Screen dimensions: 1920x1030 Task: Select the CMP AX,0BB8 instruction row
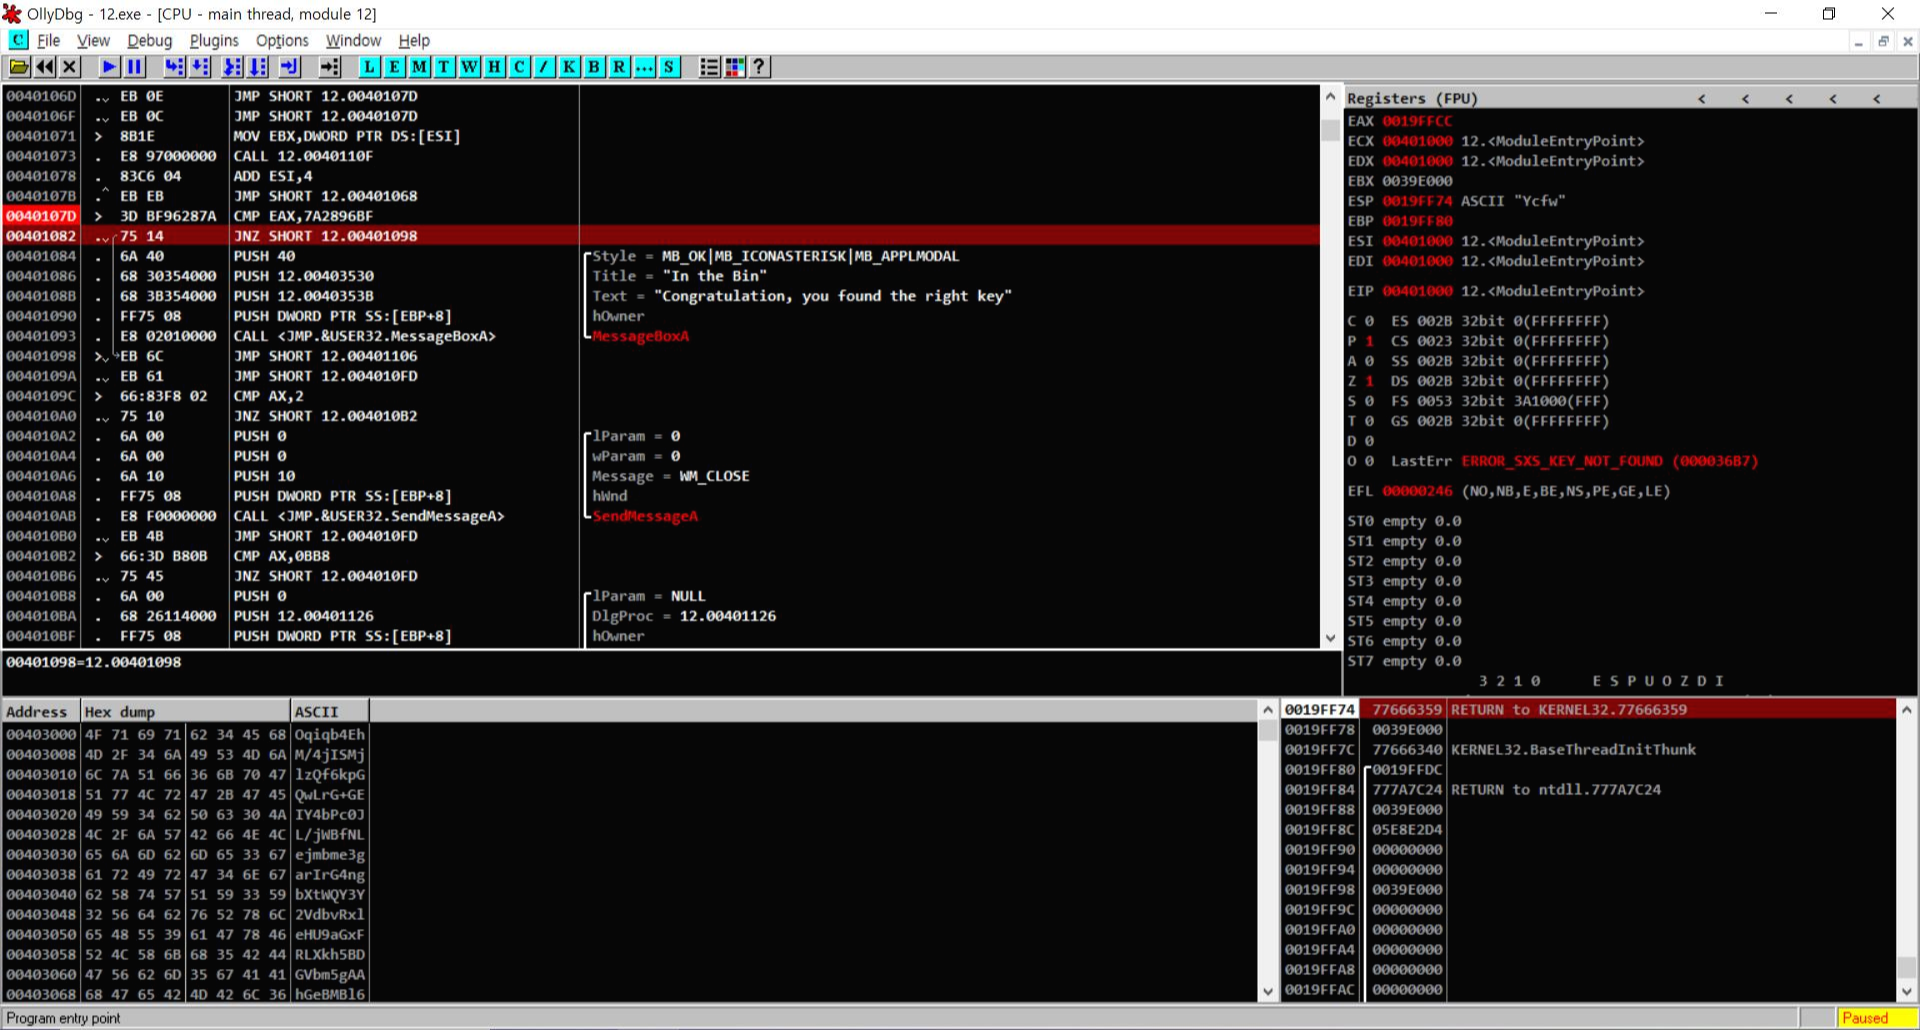[660, 556]
